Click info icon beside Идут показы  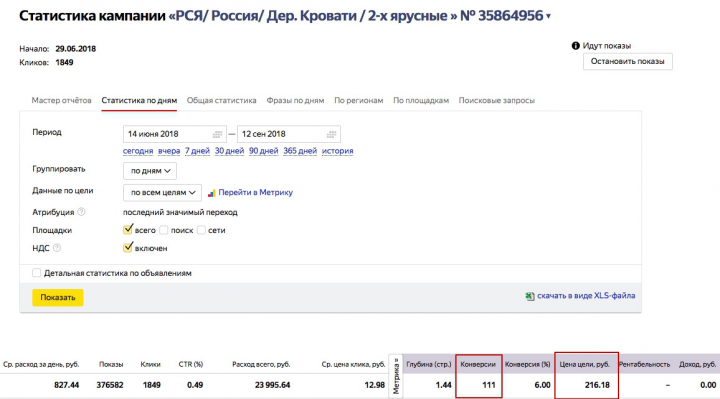(575, 45)
